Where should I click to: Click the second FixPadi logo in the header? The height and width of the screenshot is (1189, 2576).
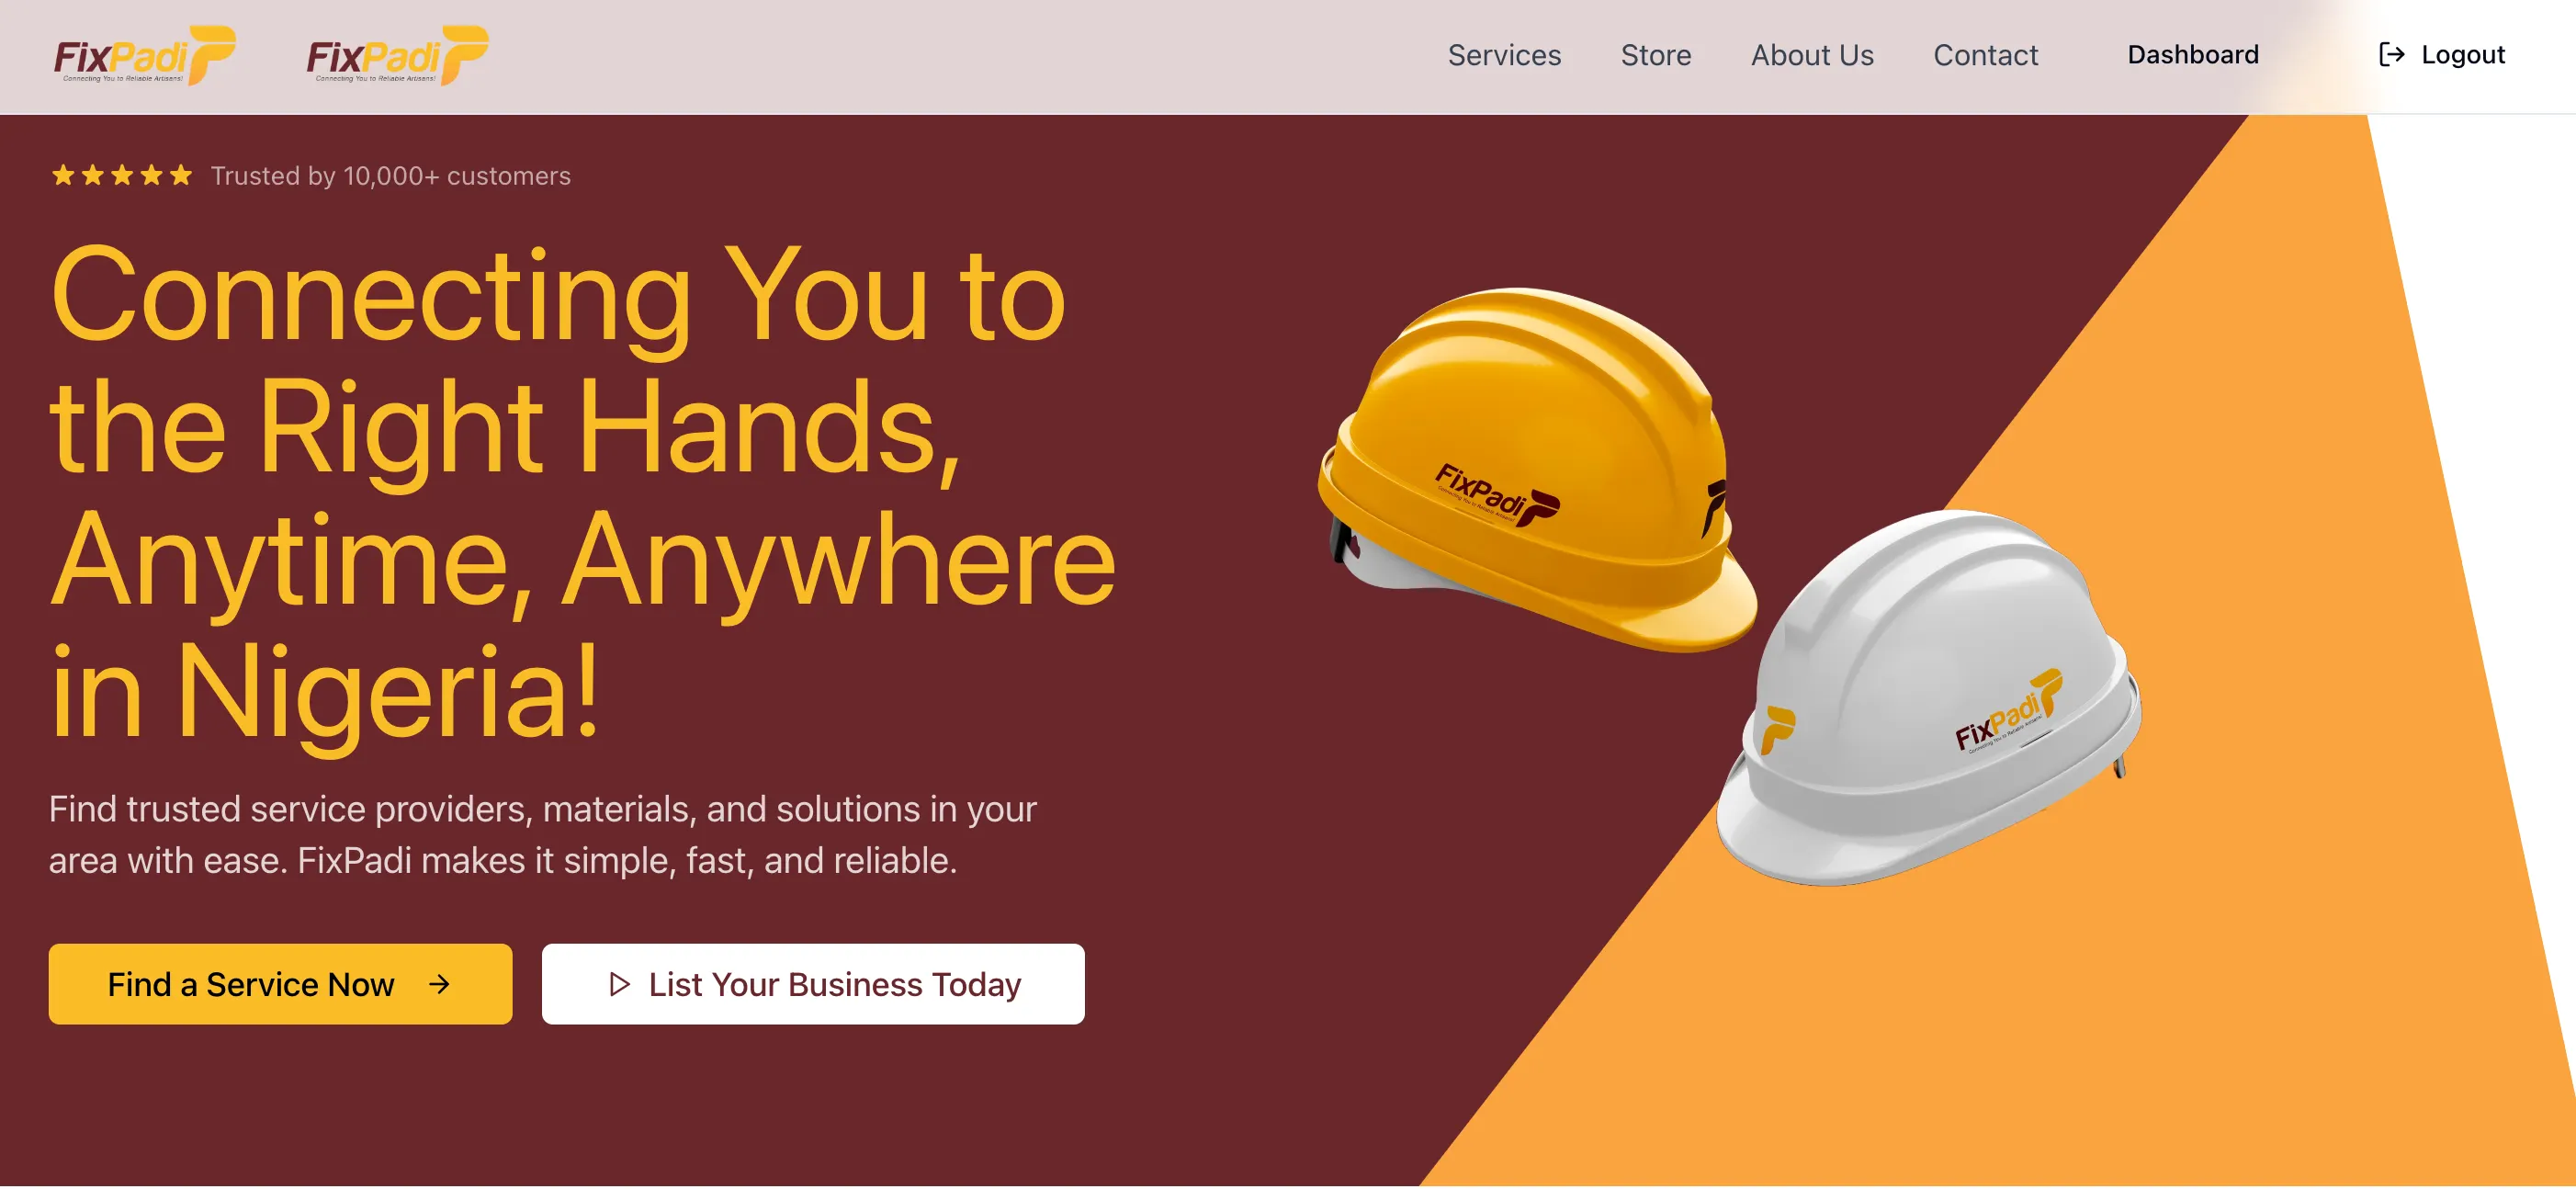[397, 56]
